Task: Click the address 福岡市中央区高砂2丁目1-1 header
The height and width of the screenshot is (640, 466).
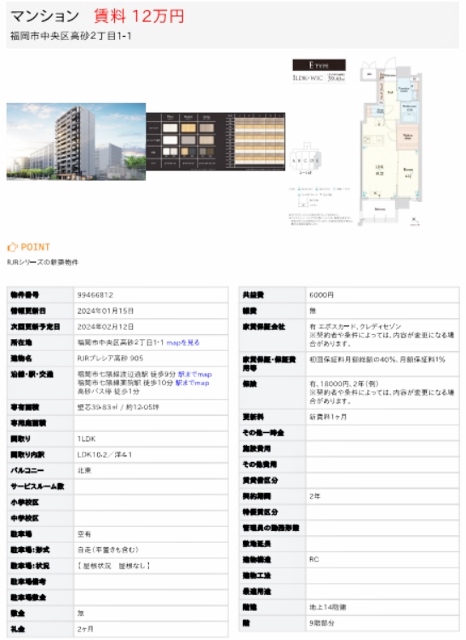Action: point(71,36)
